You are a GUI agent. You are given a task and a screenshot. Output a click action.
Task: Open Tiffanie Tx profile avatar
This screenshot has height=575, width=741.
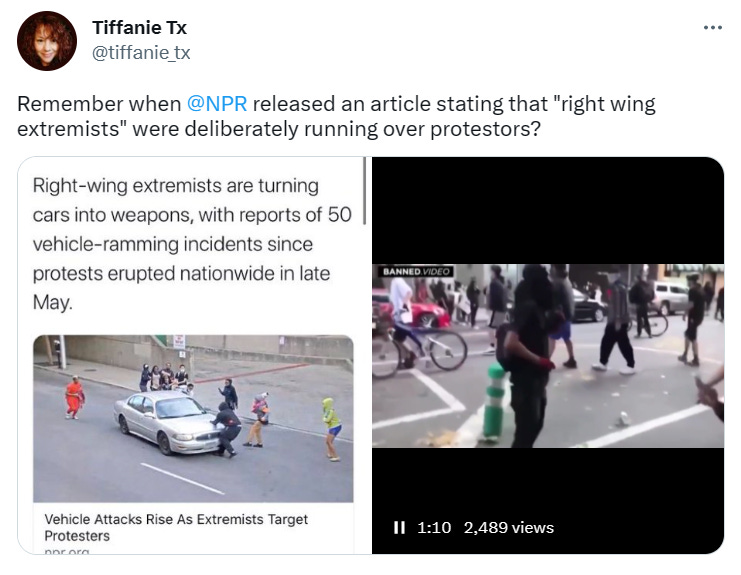[x=47, y=41]
